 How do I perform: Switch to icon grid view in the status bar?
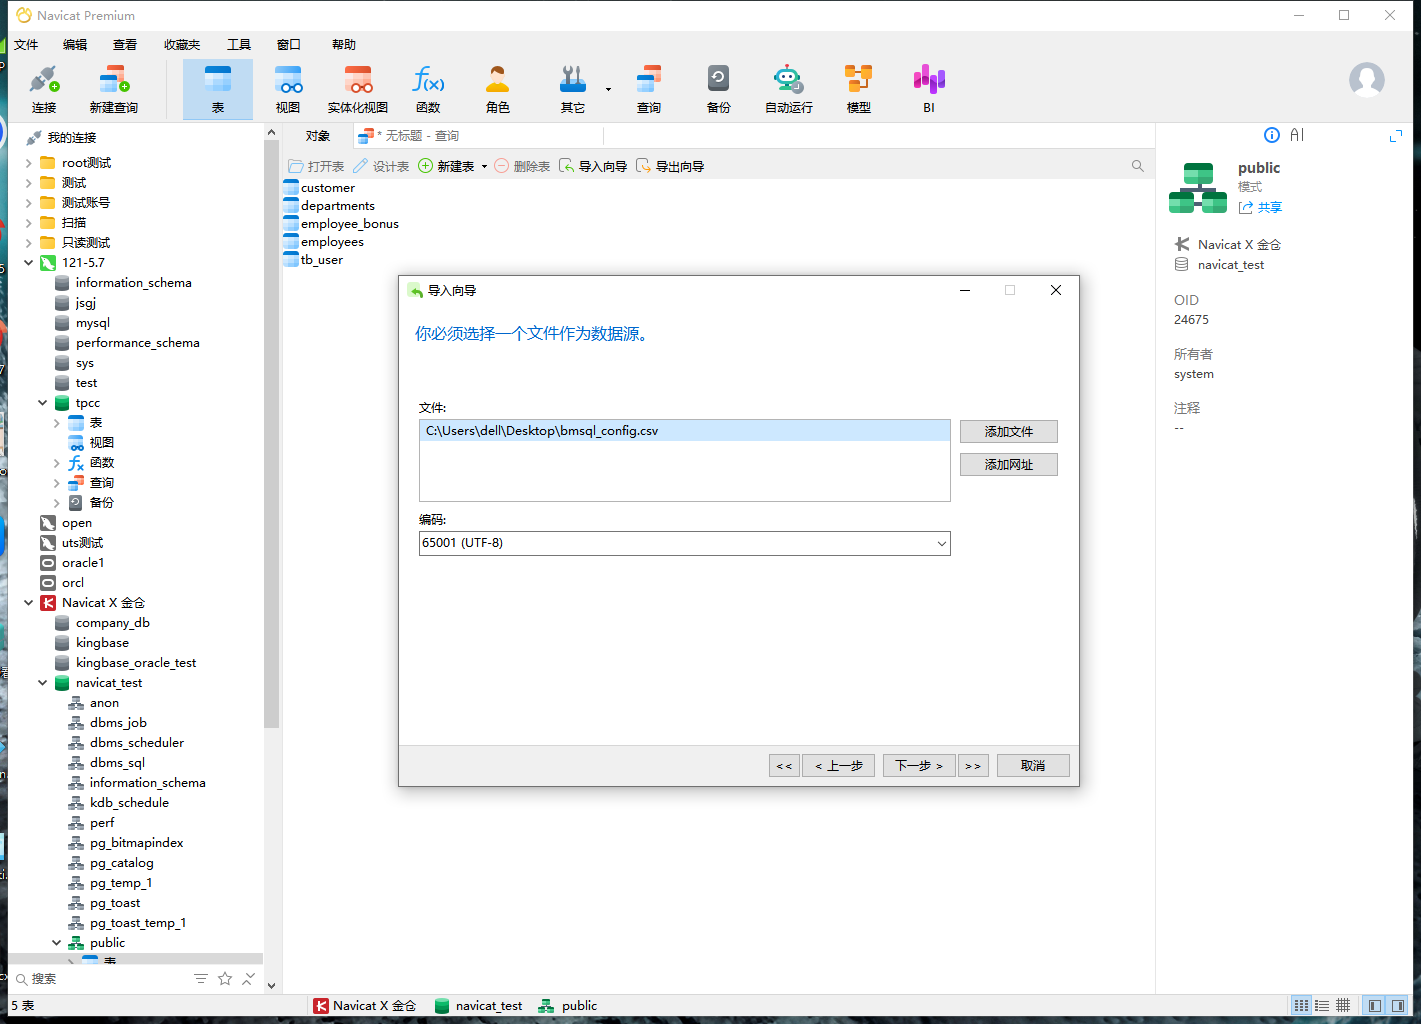1301,1006
